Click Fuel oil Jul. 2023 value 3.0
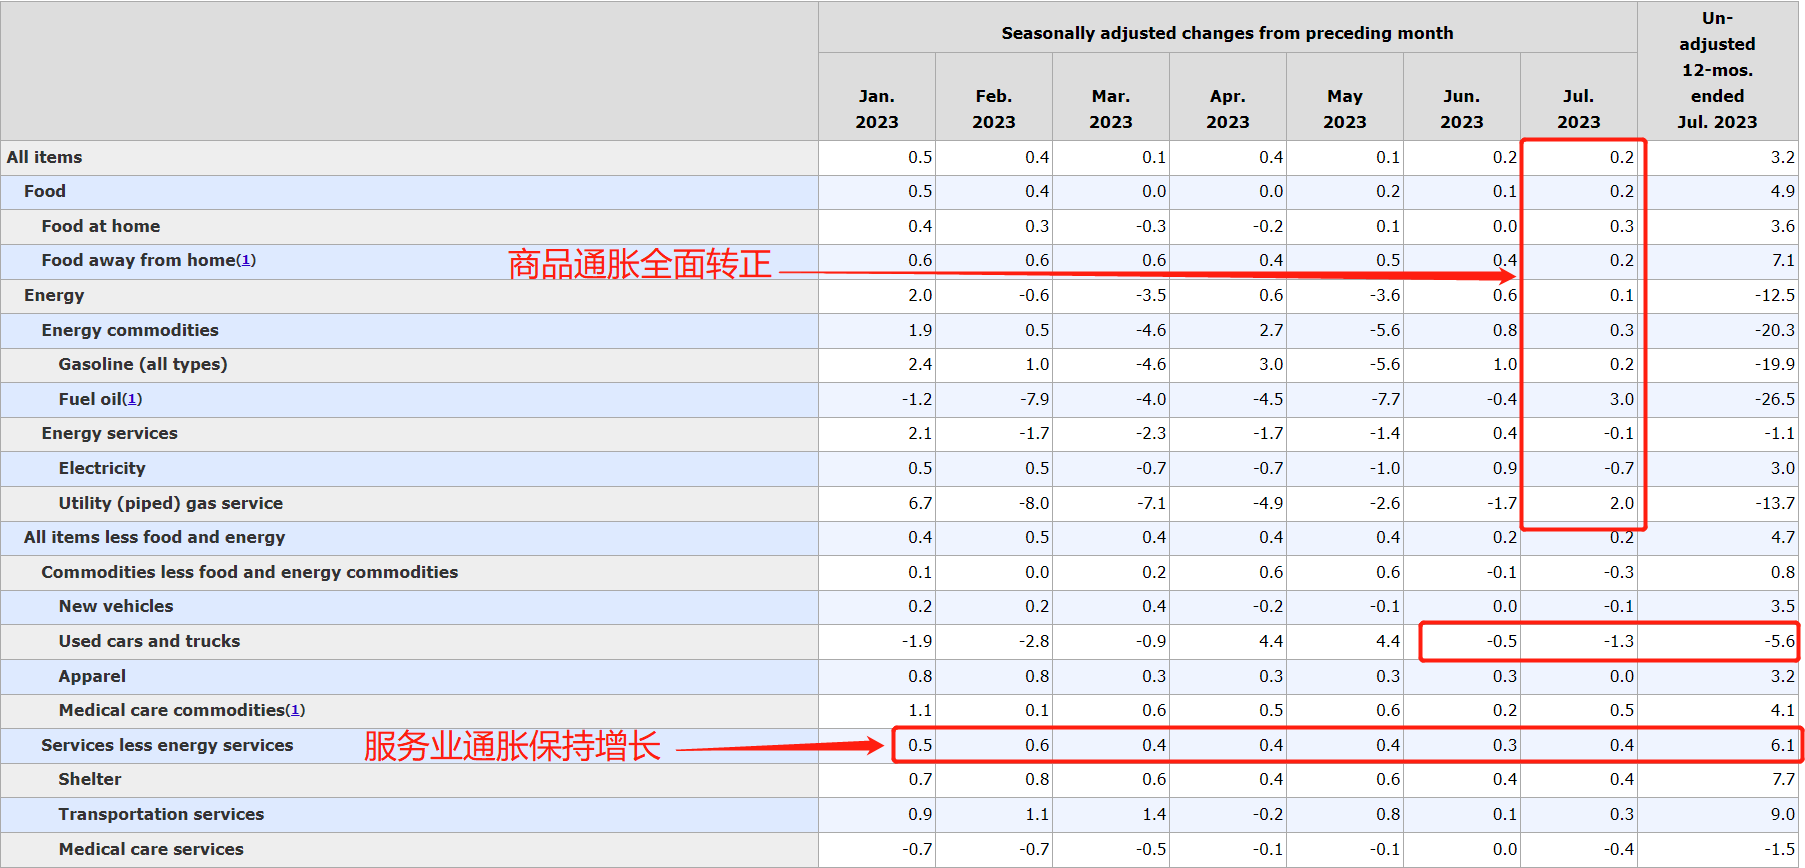1805x868 pixels. pos(1622,399)
